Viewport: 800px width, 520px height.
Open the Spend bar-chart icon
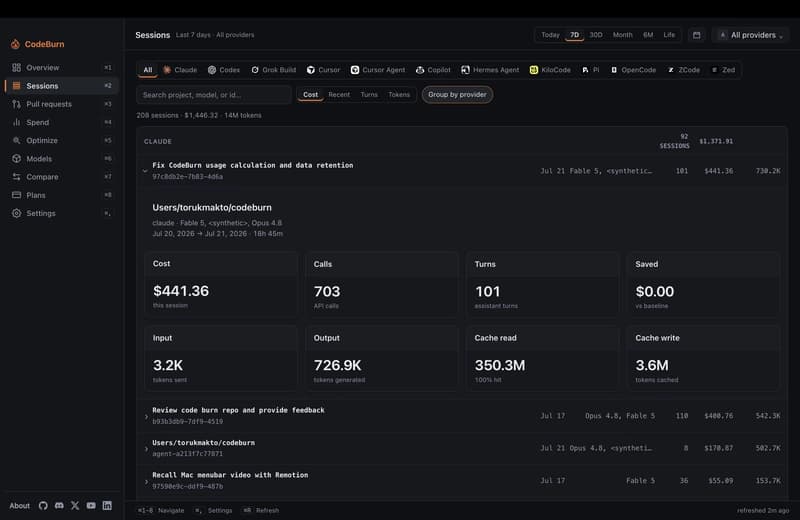(x=16, y=122)
